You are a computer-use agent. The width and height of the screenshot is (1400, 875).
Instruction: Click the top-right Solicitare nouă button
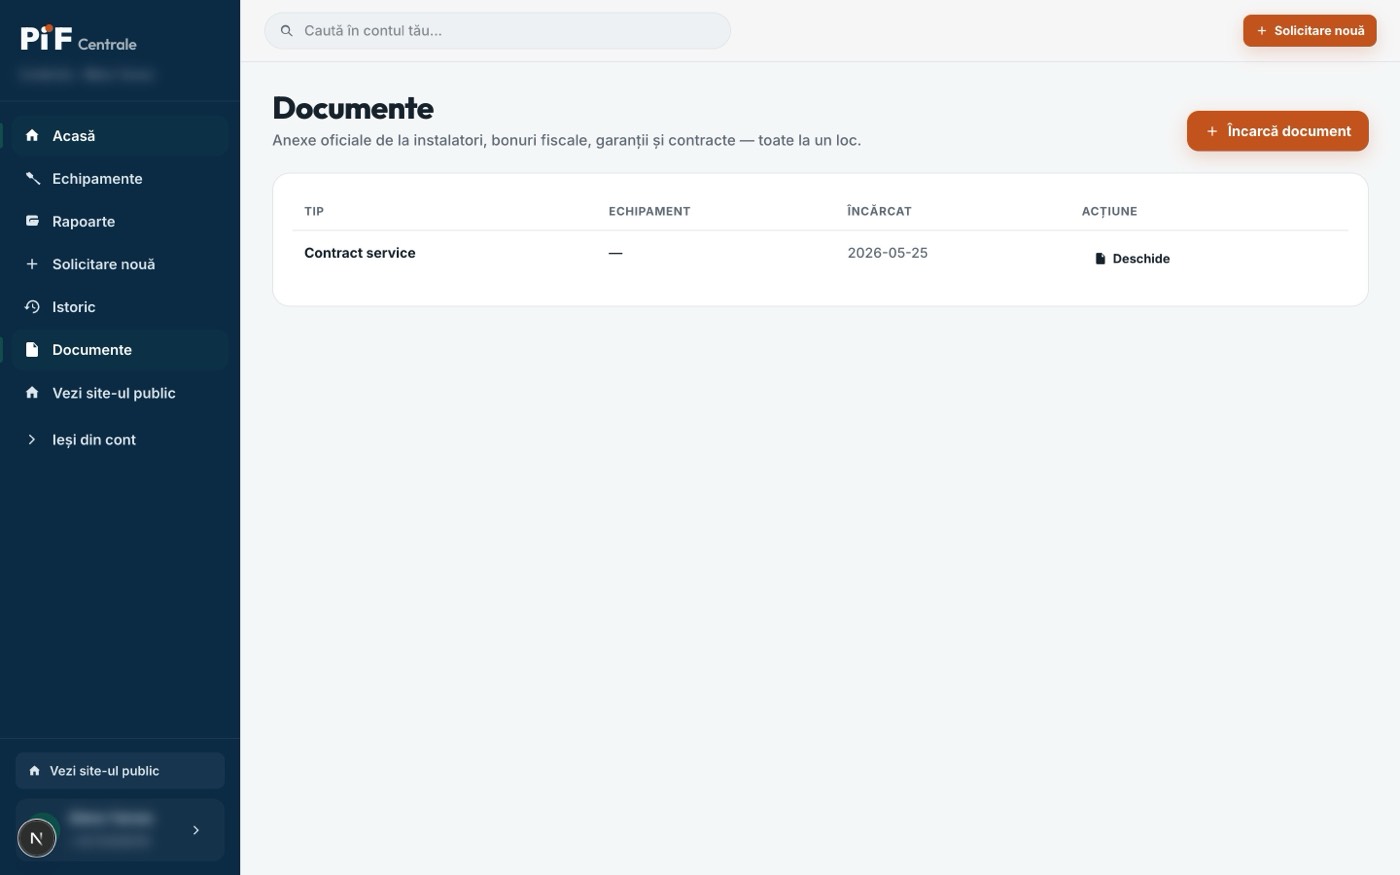tap(1309, 31)
